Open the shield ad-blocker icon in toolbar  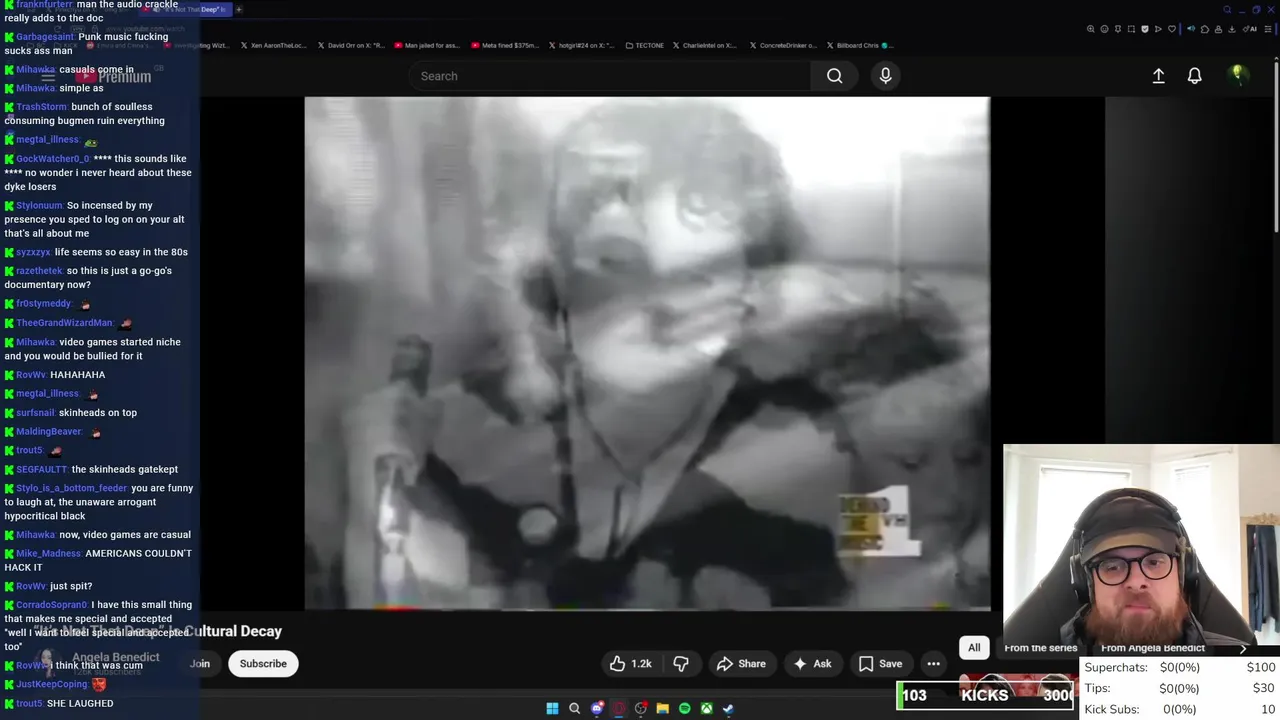click(x=1145, y=29)
